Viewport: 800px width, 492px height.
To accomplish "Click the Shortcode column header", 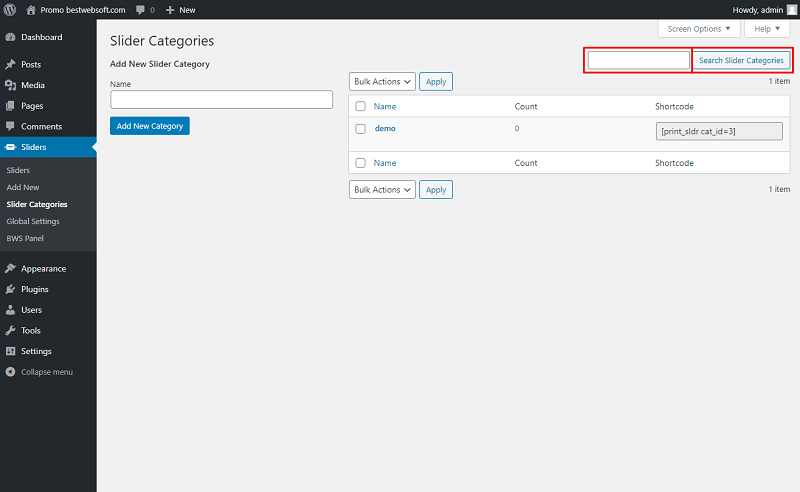I will click(674, 106).
